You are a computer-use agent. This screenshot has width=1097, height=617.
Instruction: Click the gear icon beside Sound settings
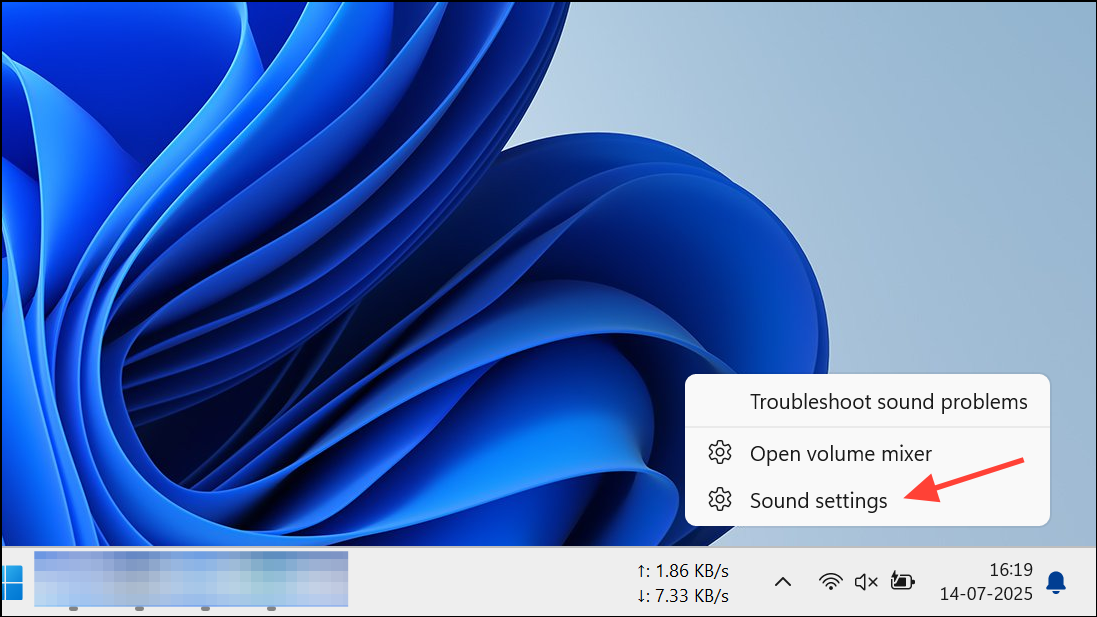coord(719,500)
